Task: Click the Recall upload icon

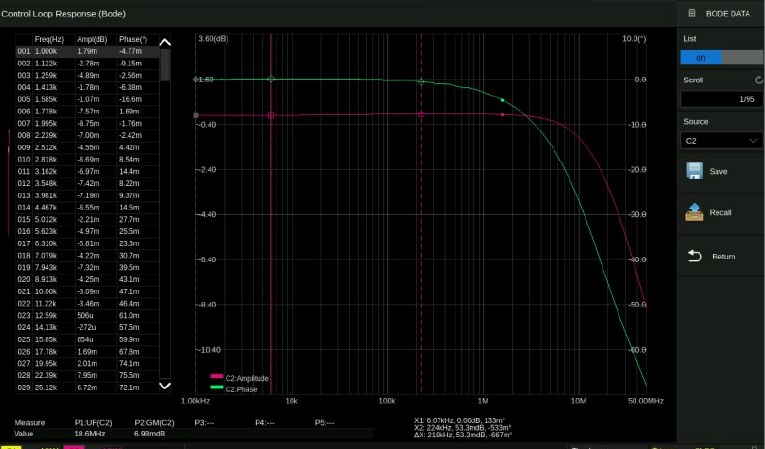Action: [x=694, y=212]
